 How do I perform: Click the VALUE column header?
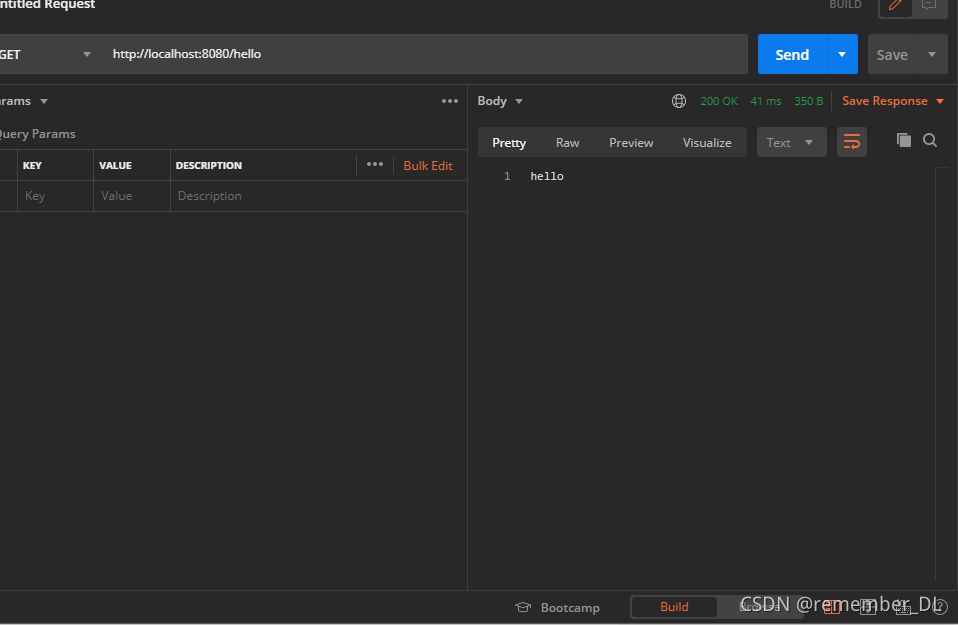point(115,166)
